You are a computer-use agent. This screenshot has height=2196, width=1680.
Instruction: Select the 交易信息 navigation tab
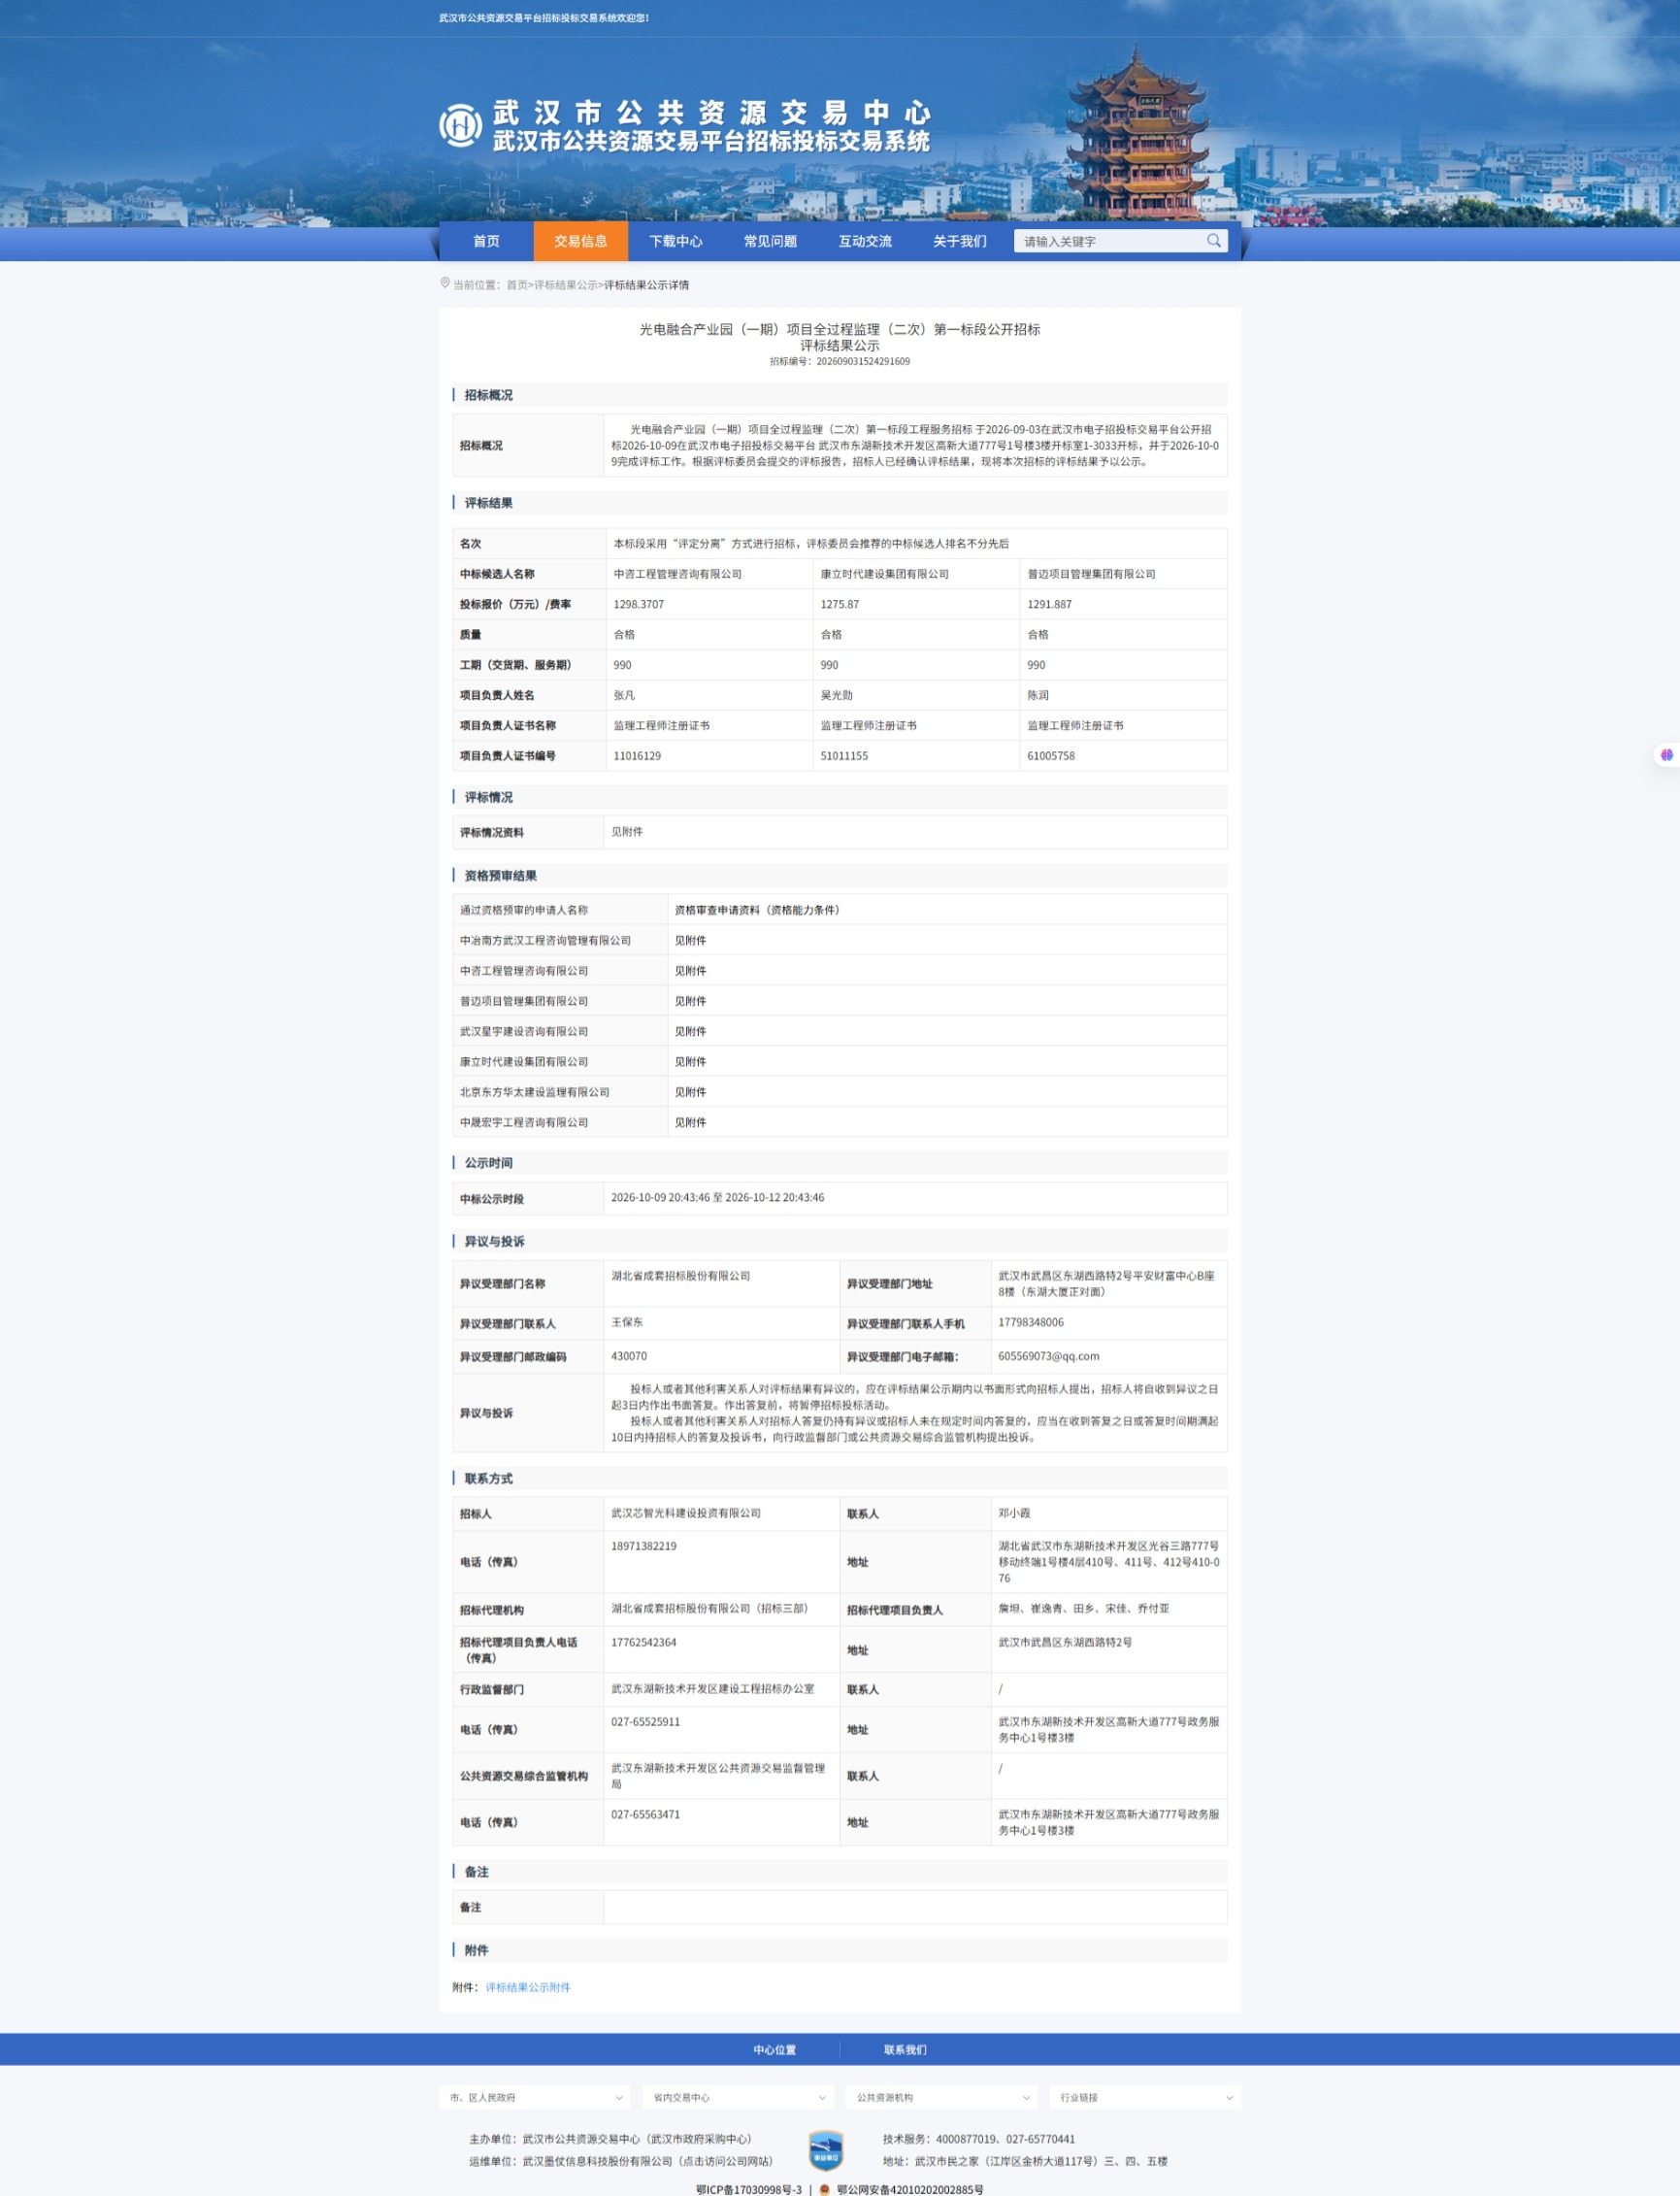pos(580,241)
